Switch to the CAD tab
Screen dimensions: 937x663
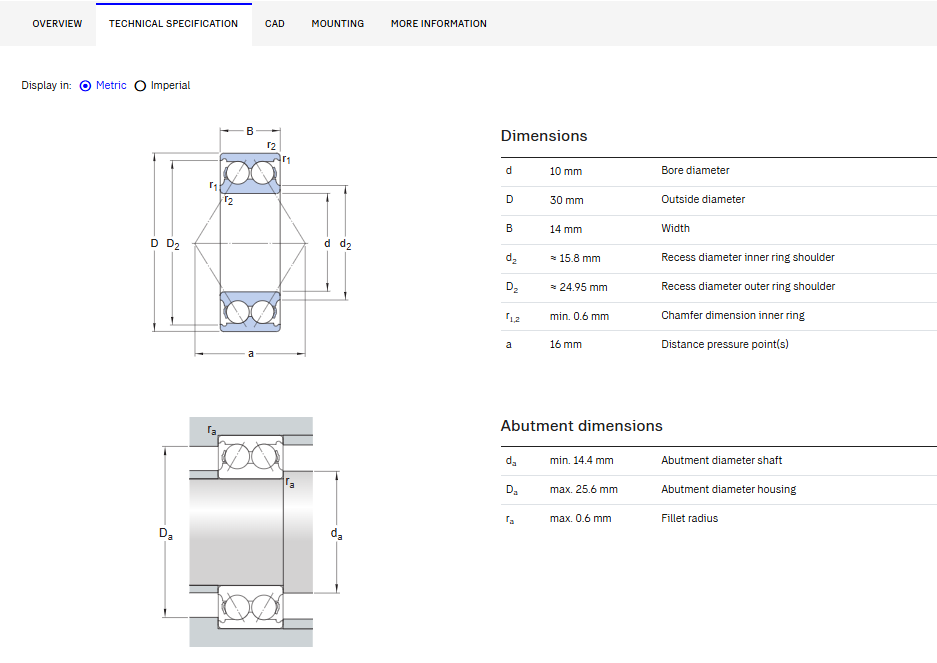275,24
